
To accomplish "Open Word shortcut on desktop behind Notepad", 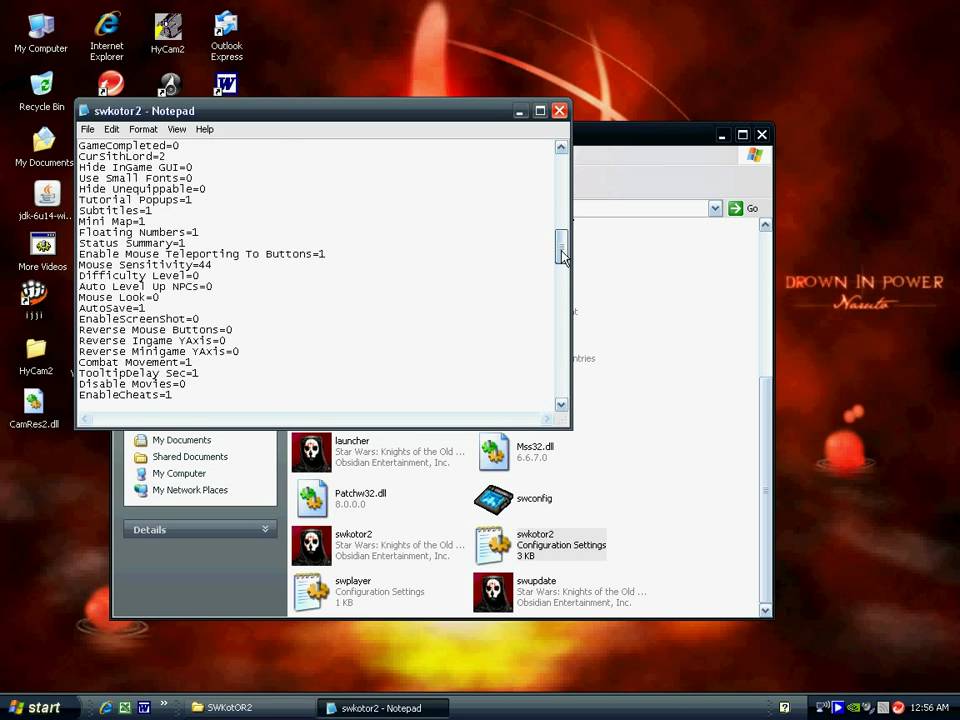I will coord(226,84).
